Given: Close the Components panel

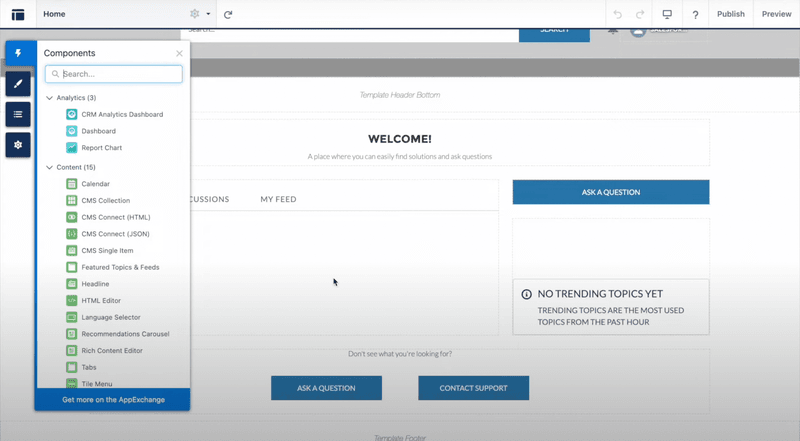Looking at the screenshot, I should [179, 53].
